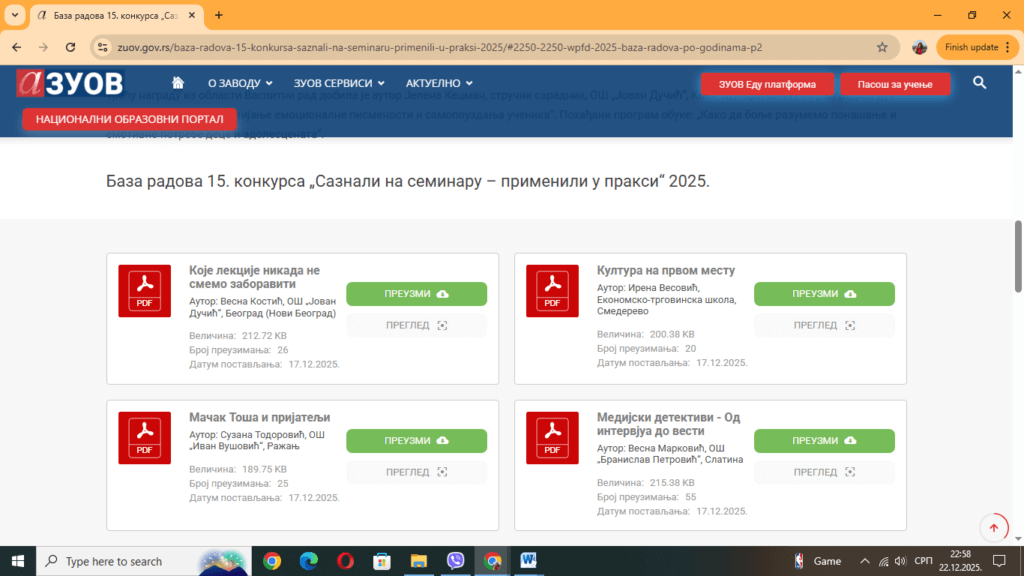
Task: Show hidden system tray icons chevron
Action: pos(866,561)
